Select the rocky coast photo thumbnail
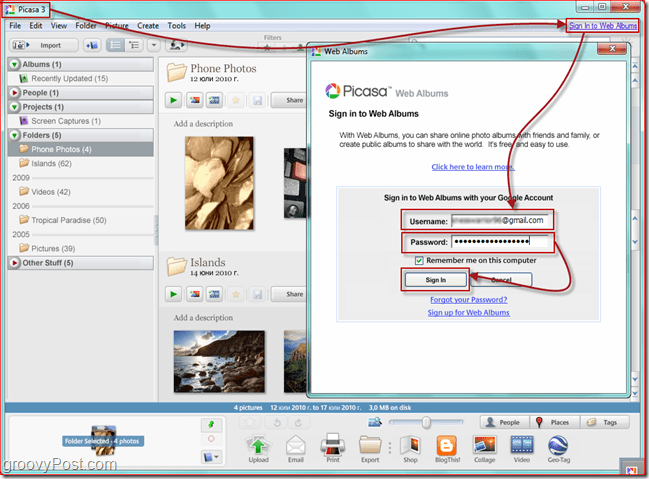This screenshot has height=479, width=649. click(219, 361)
